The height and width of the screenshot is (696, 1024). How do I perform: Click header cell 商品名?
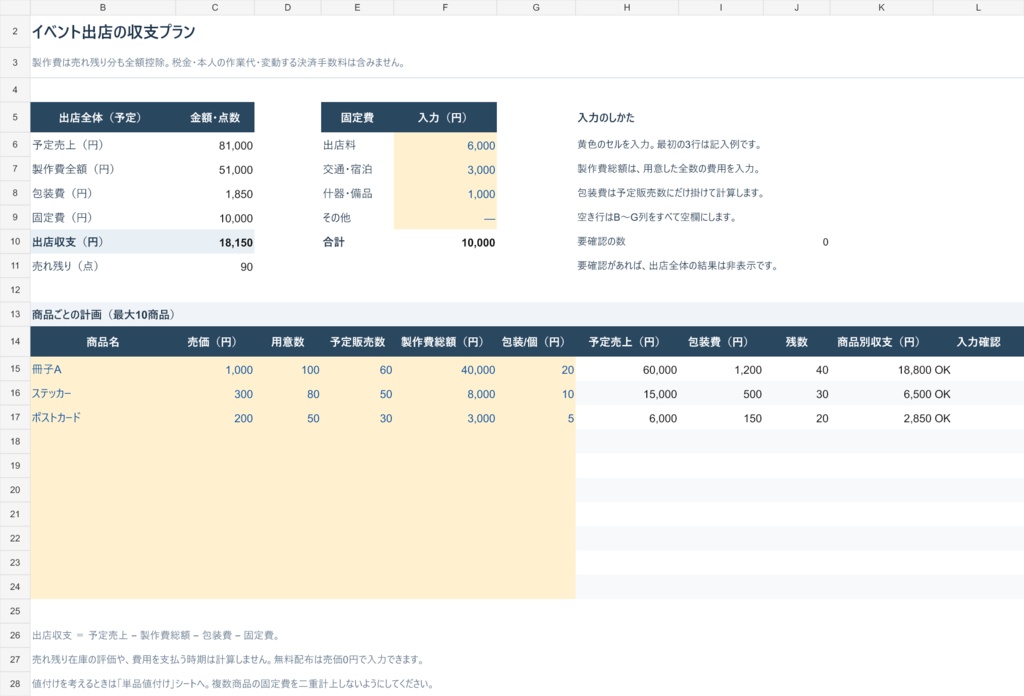[x=103, y=341]
